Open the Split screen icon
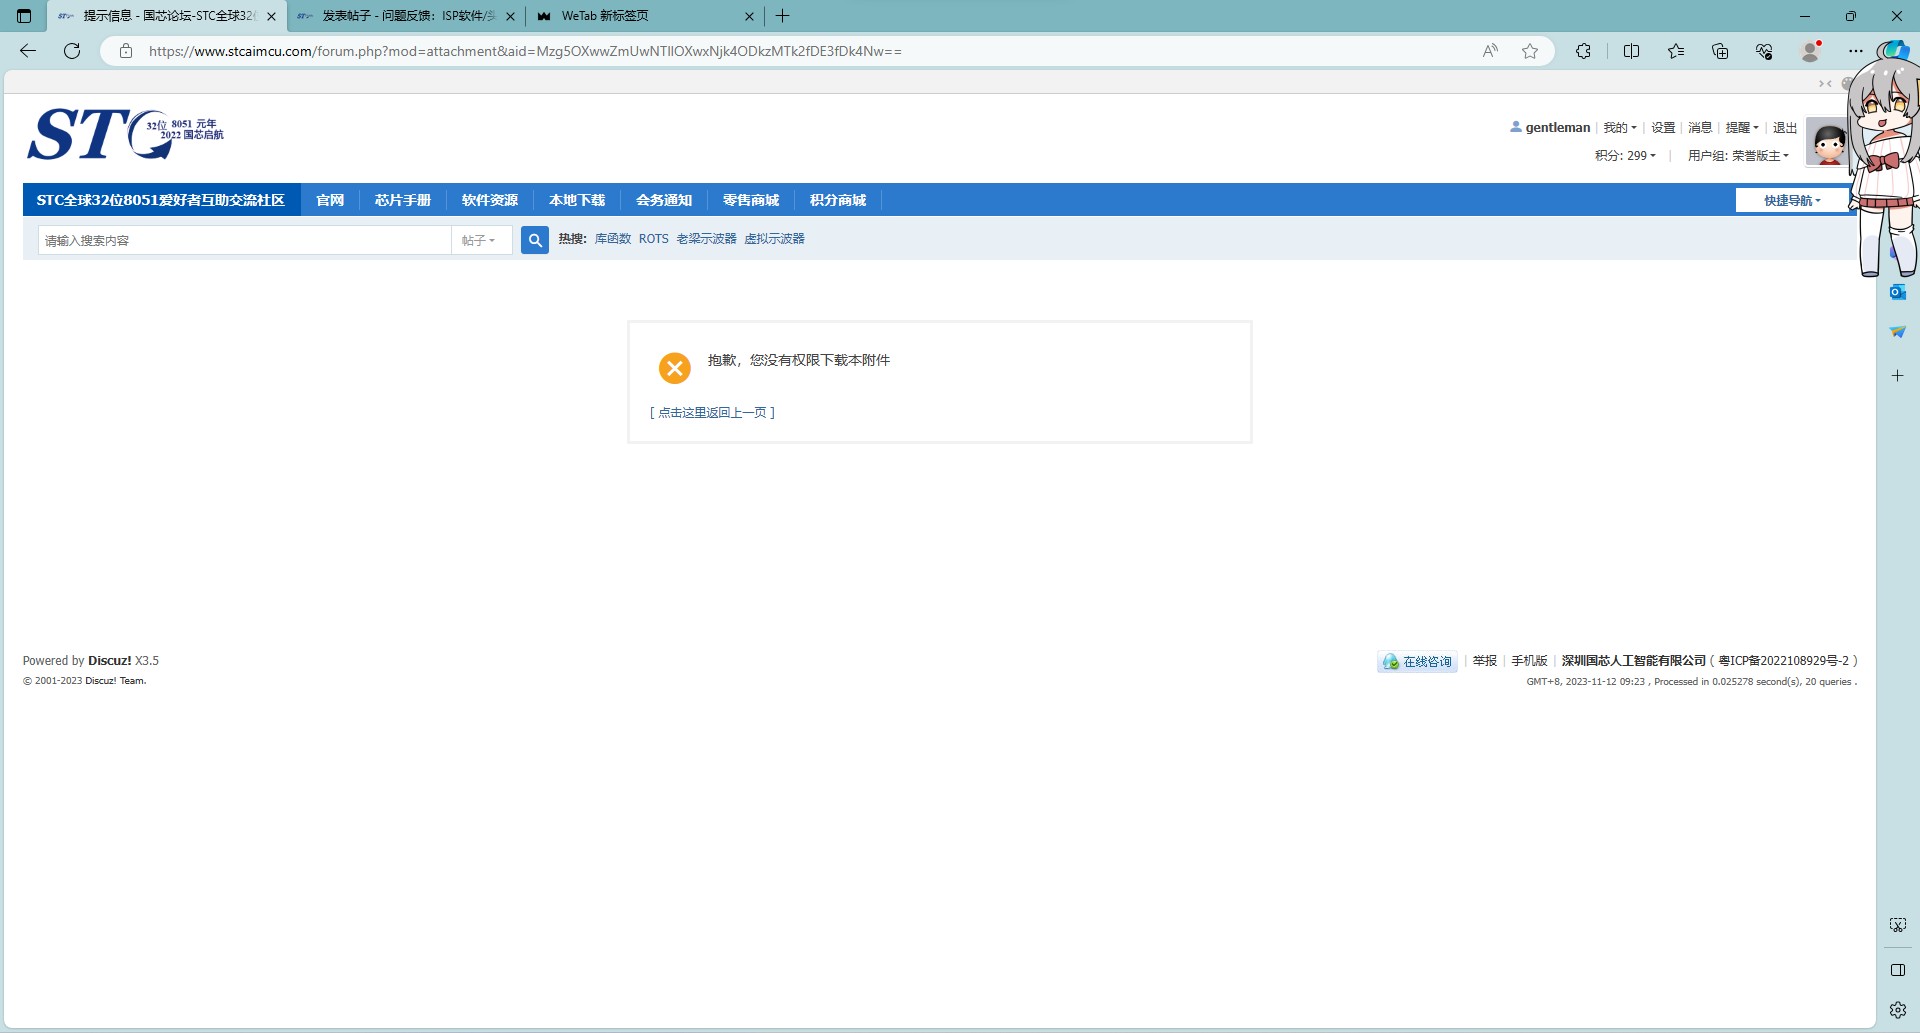 point(1631,51)
